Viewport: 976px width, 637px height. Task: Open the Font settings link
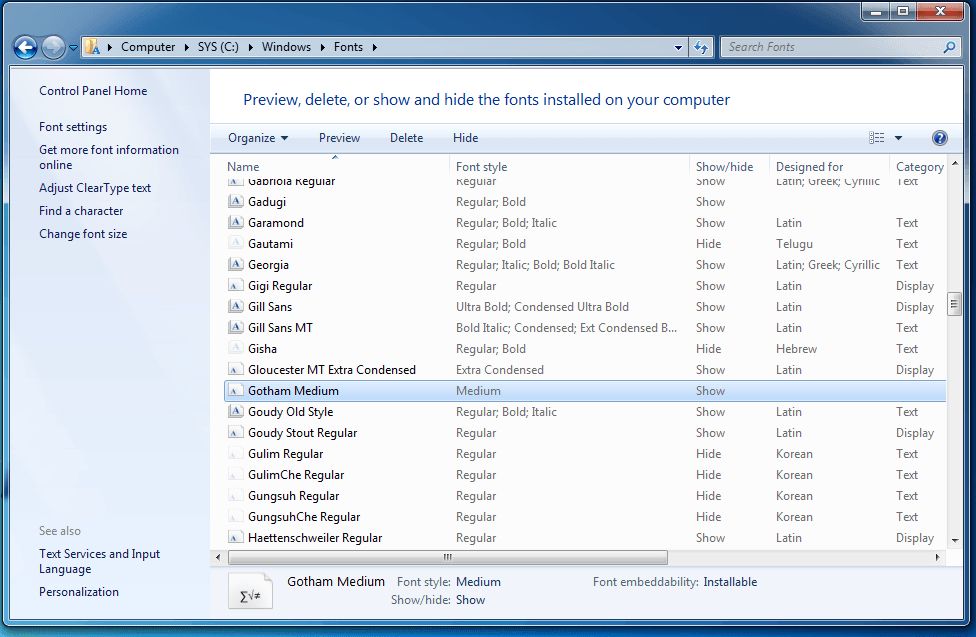tap(73, 127)
